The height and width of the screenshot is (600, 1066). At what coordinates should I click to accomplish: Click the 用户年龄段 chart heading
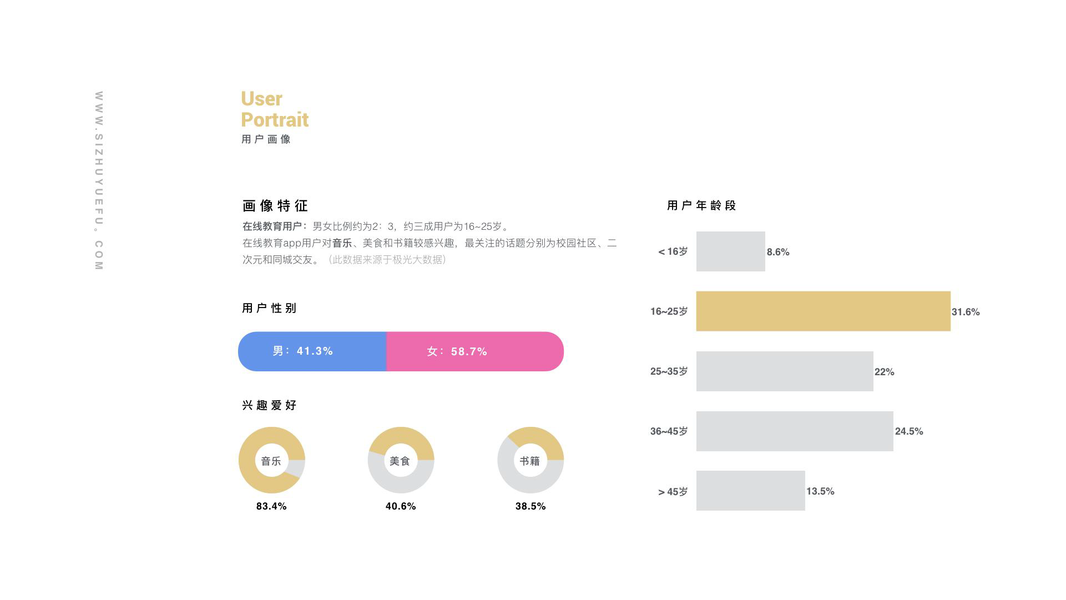coord(701,206)
